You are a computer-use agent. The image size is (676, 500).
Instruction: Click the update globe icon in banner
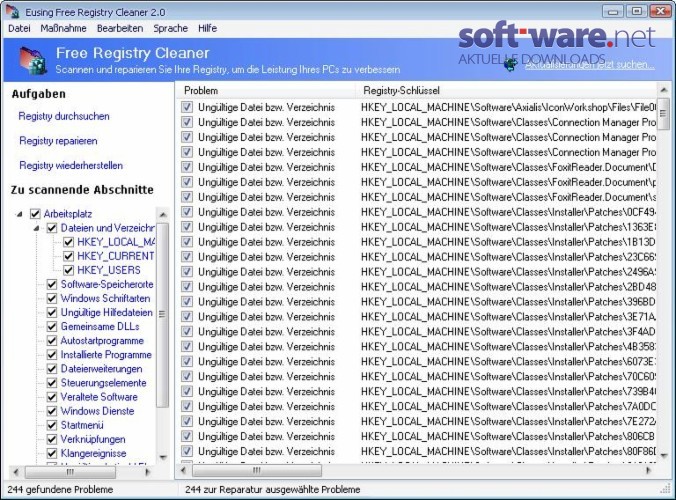point(511,64)
